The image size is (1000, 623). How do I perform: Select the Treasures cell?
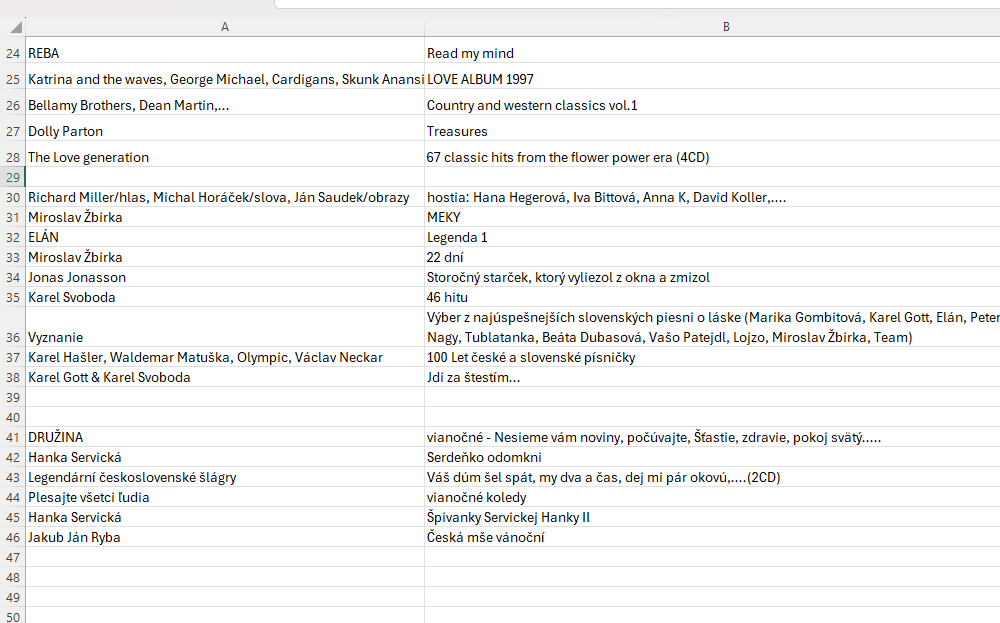pos(712,131)
